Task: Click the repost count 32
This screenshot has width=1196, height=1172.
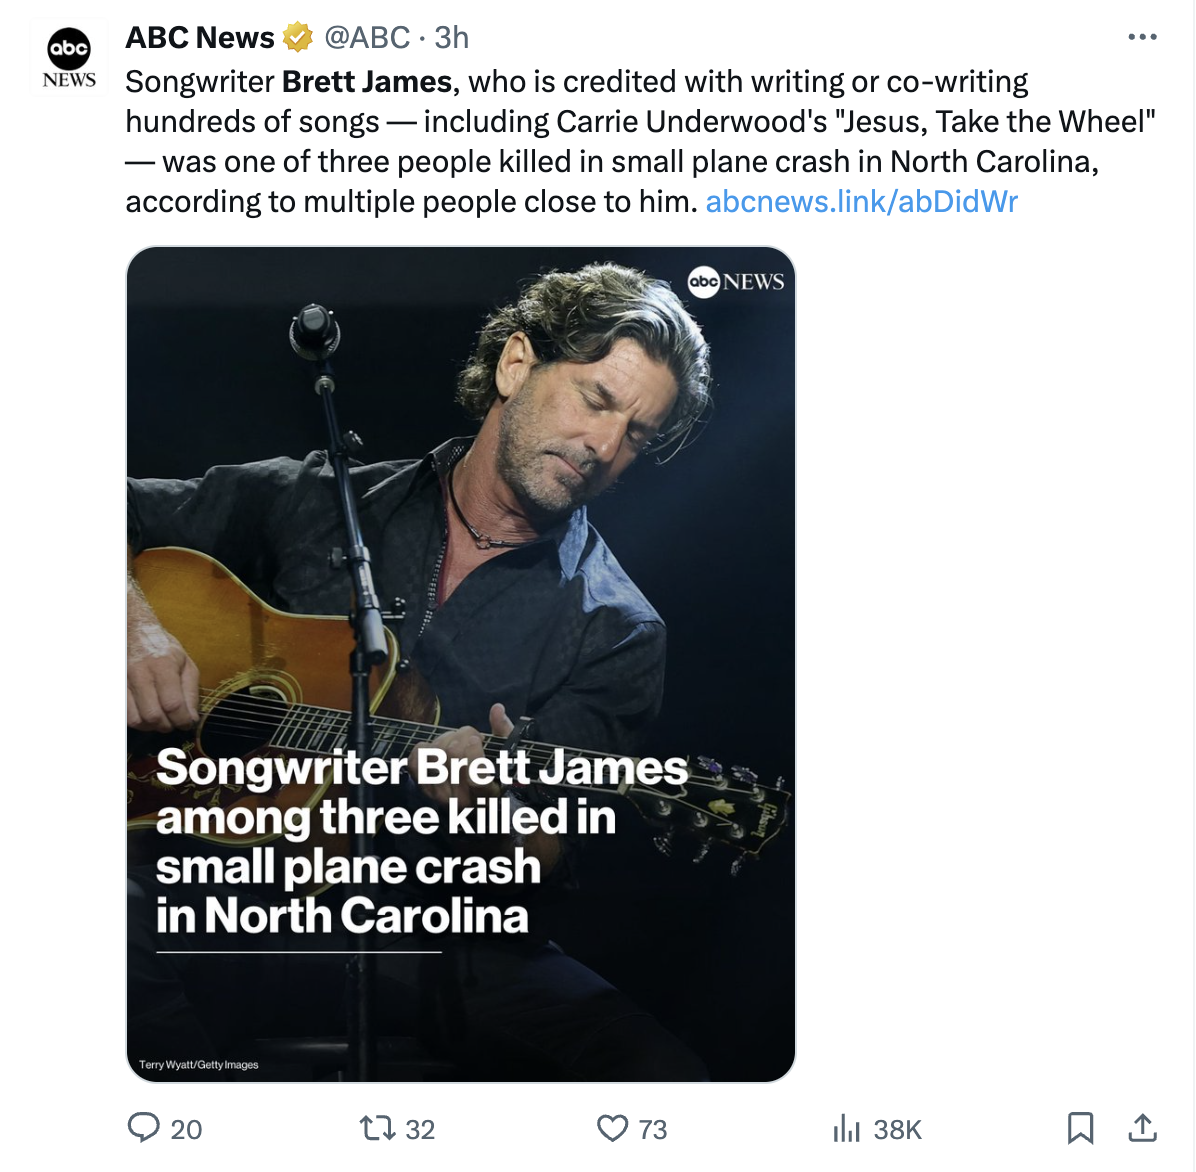Action: (x=420, y=1130)
